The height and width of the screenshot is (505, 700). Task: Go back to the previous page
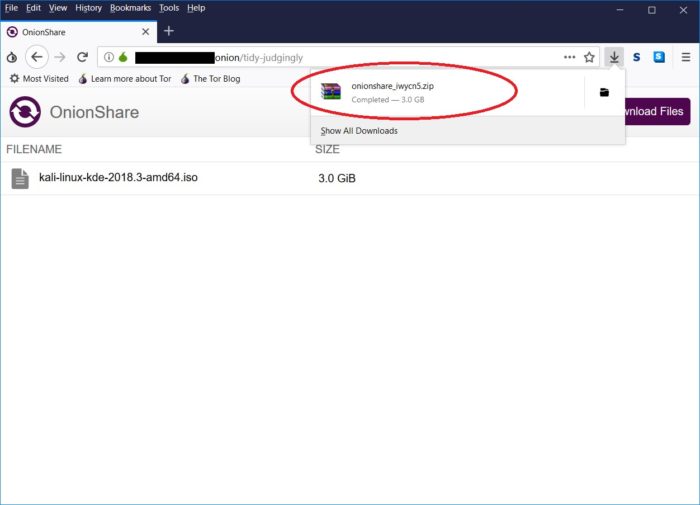[37, 57]
